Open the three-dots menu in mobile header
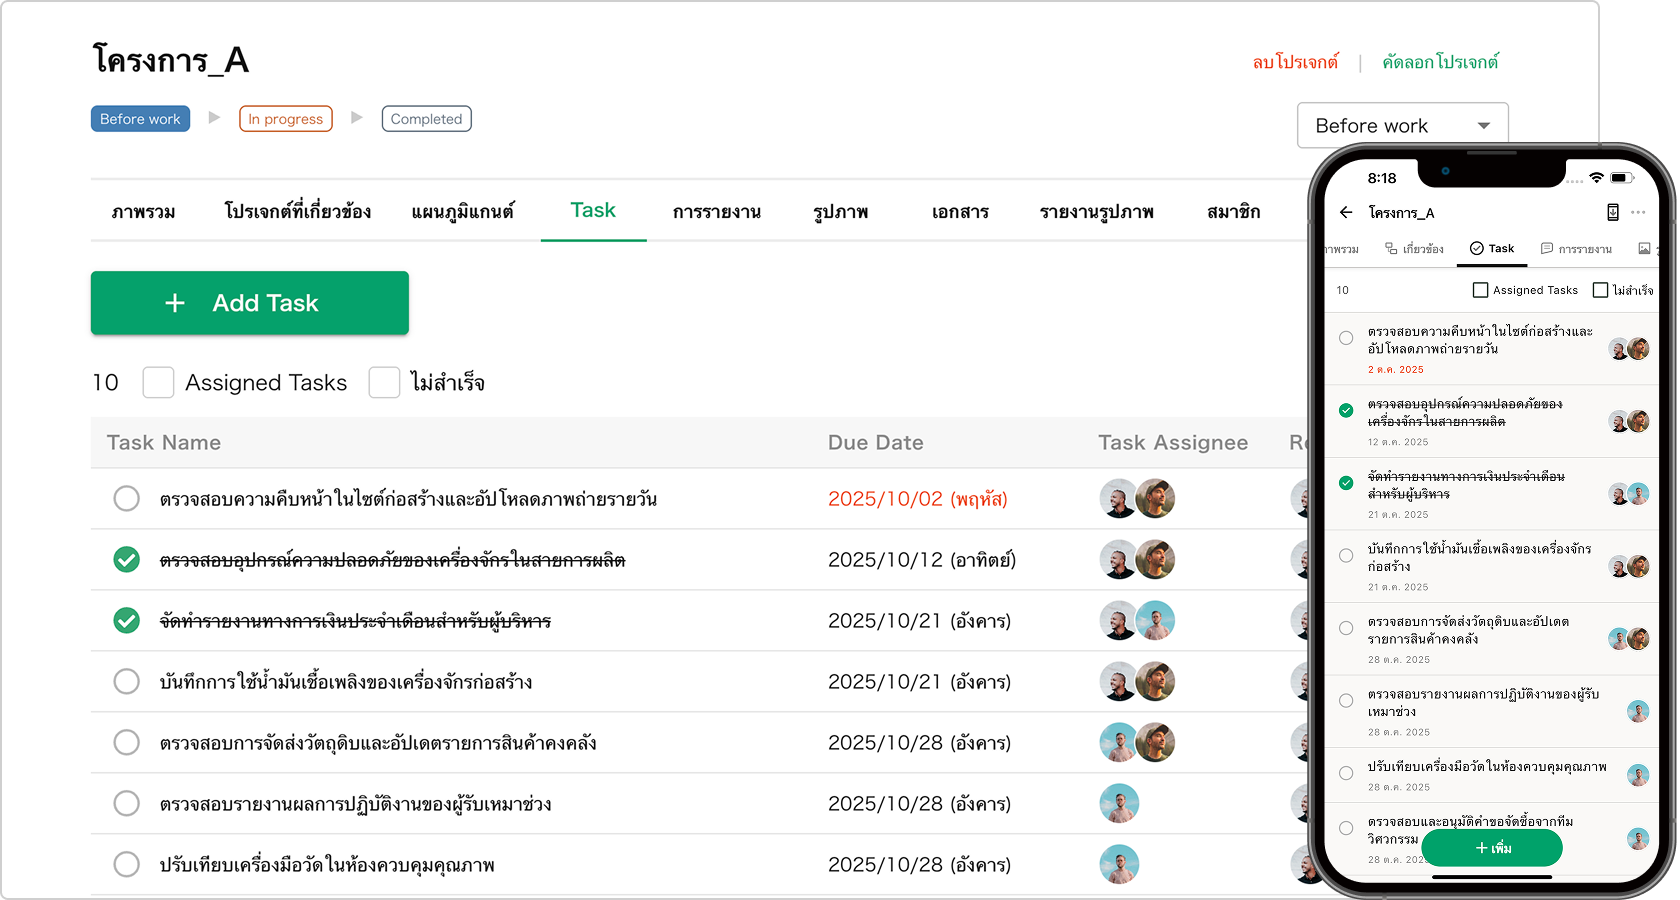This screenshot has width=1680, height=900. (x=1638, y=212)
